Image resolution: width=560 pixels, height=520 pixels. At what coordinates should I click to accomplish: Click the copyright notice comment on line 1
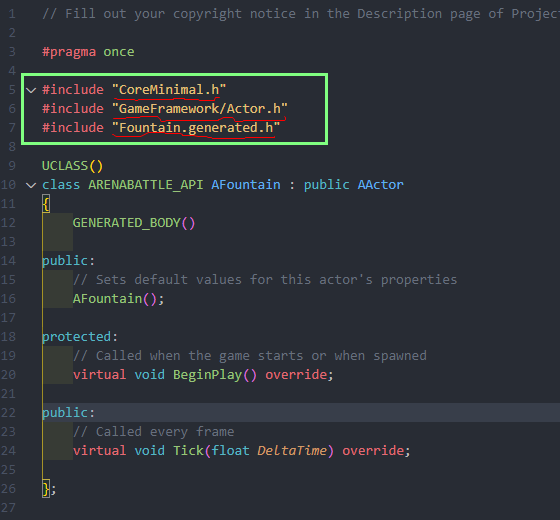point(300,14)
